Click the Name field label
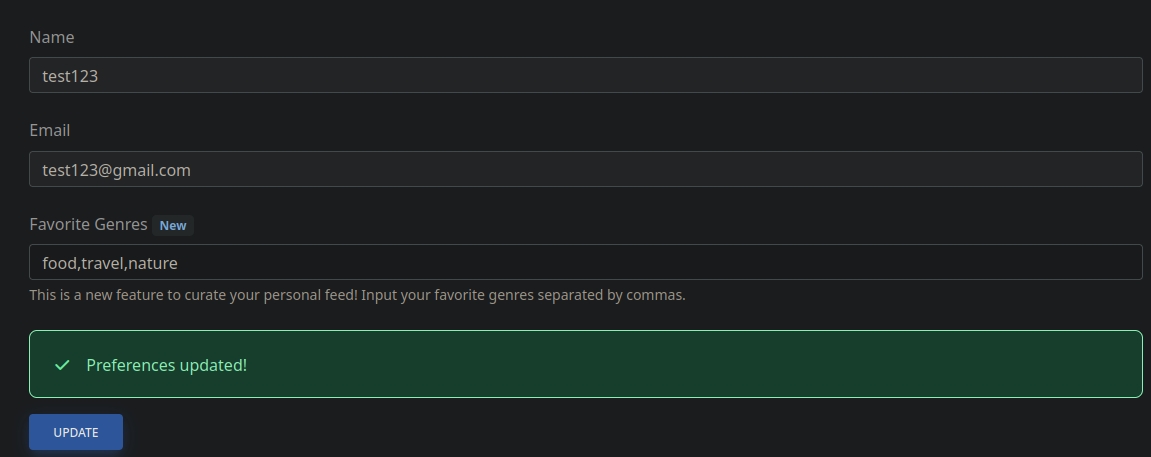 click(x=52, y=37)
